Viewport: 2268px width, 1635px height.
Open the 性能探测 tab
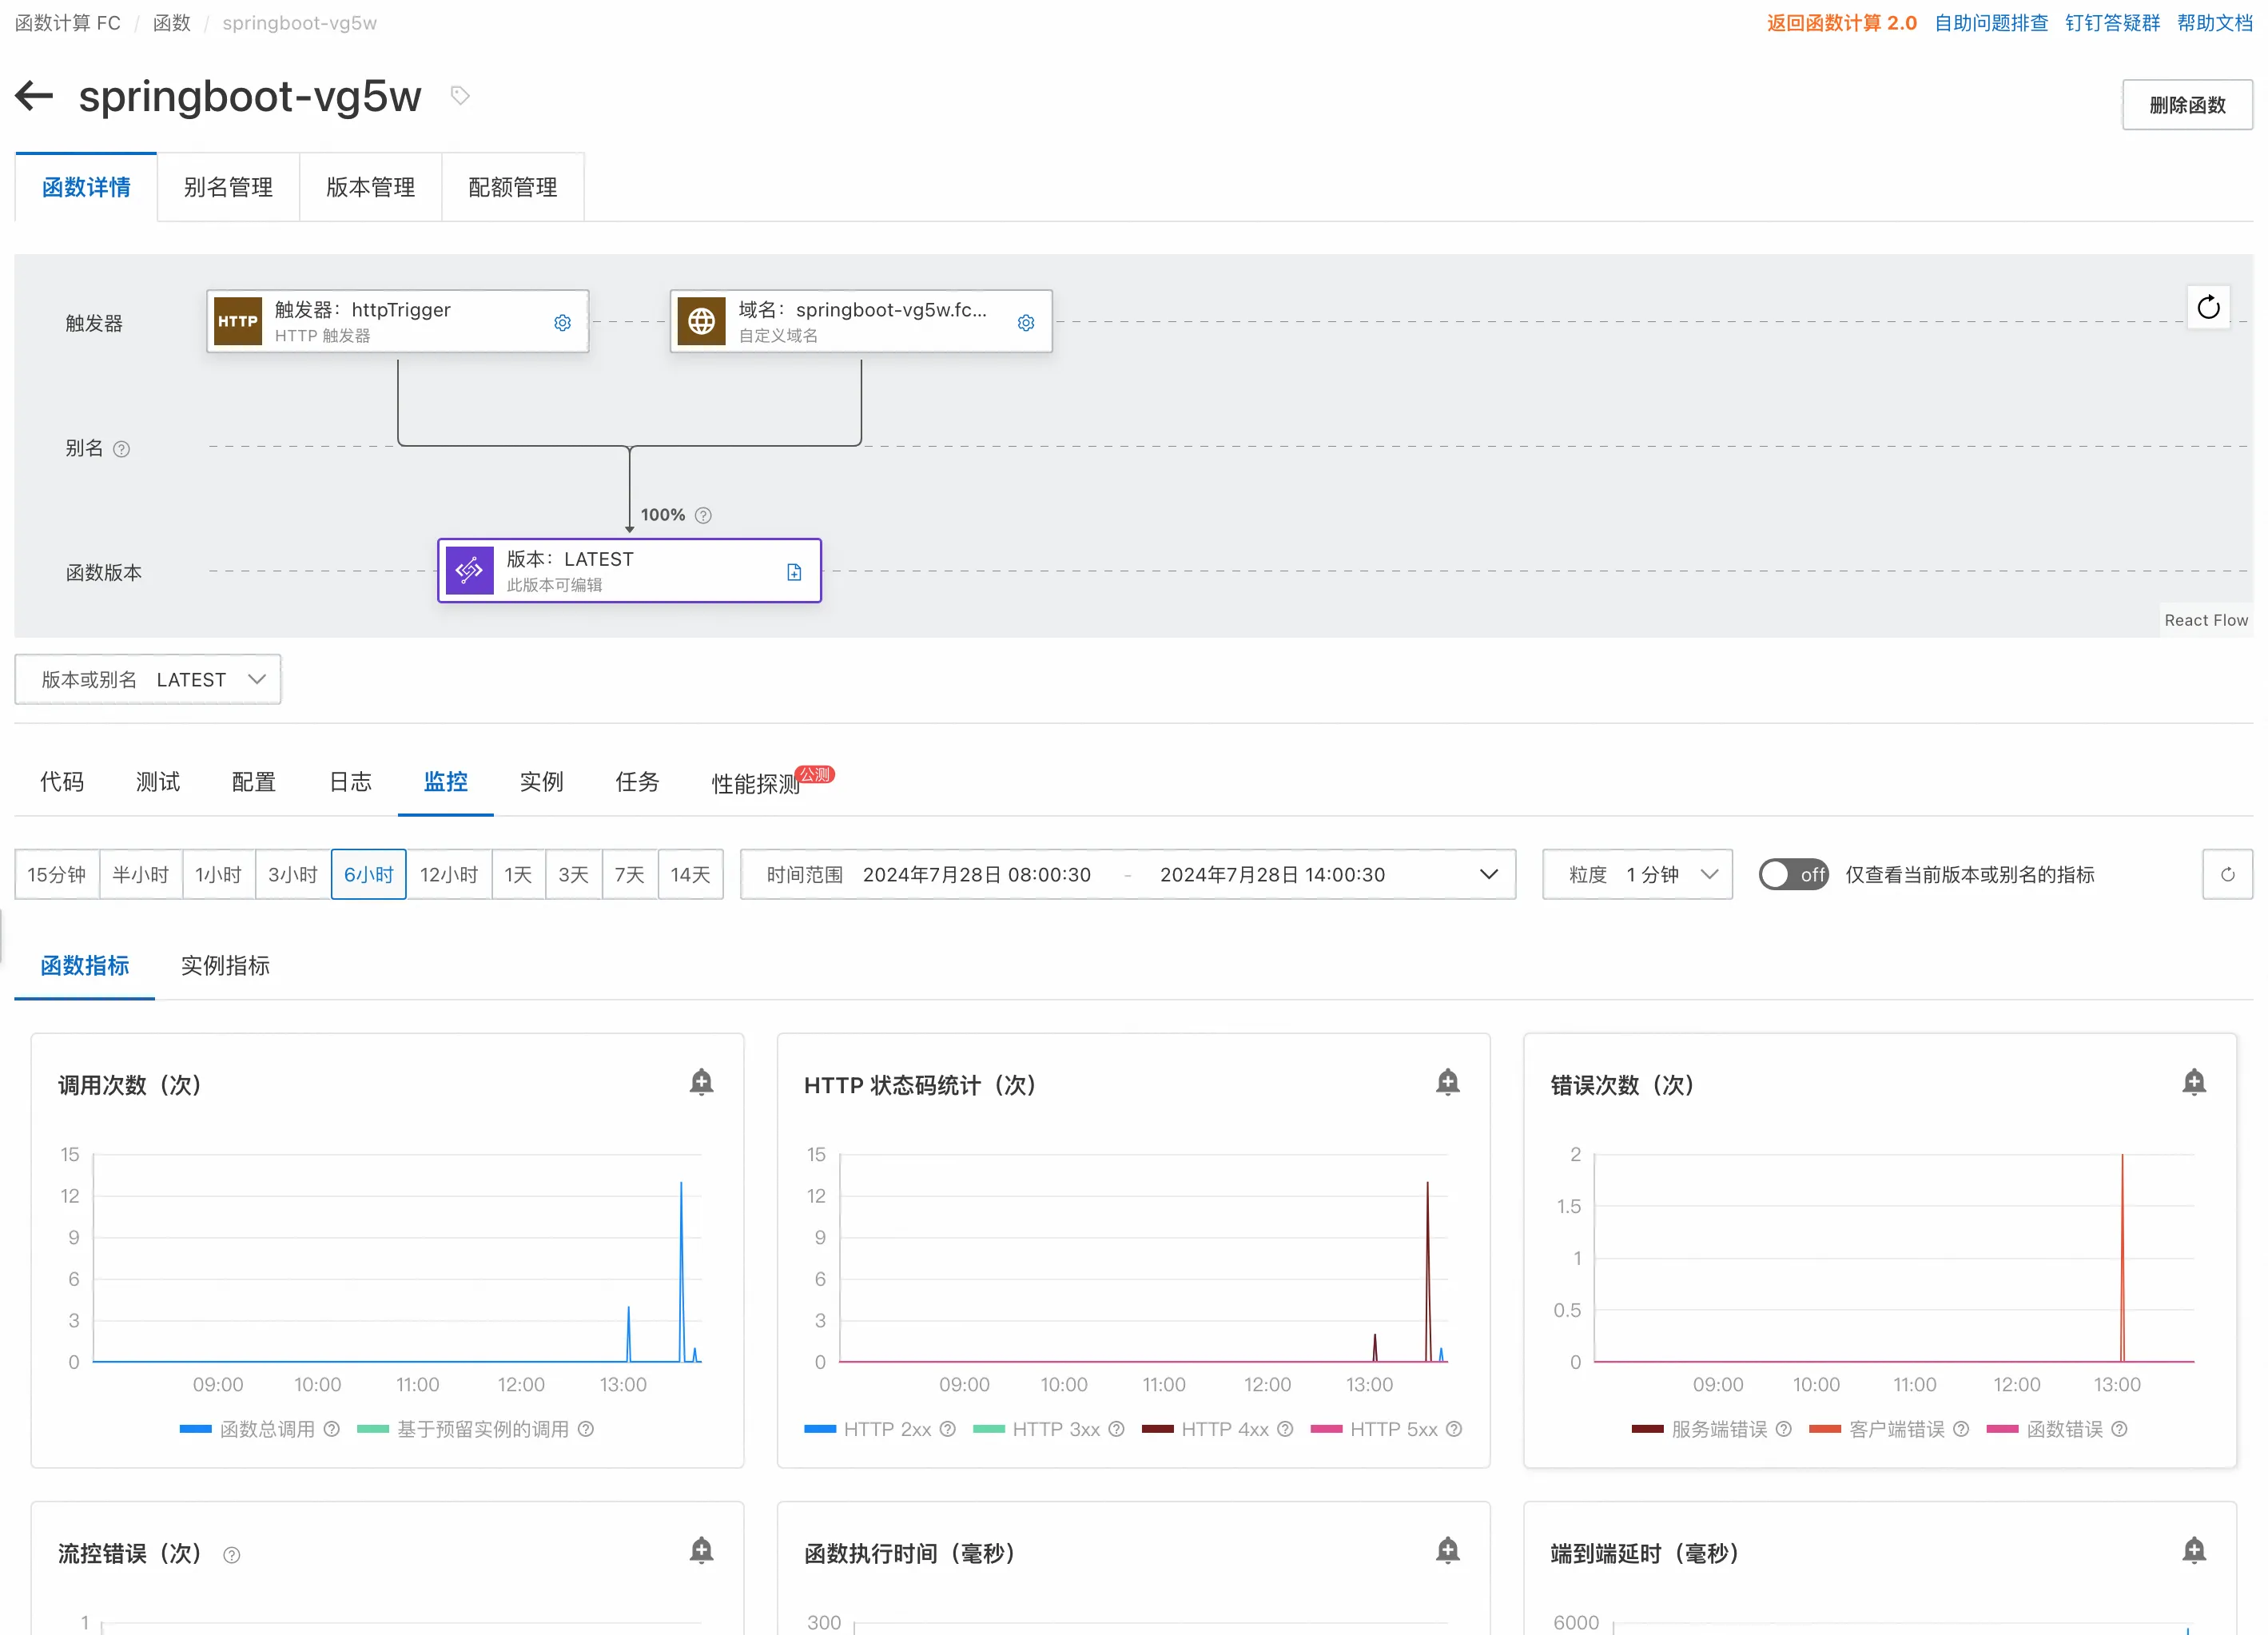756,783
